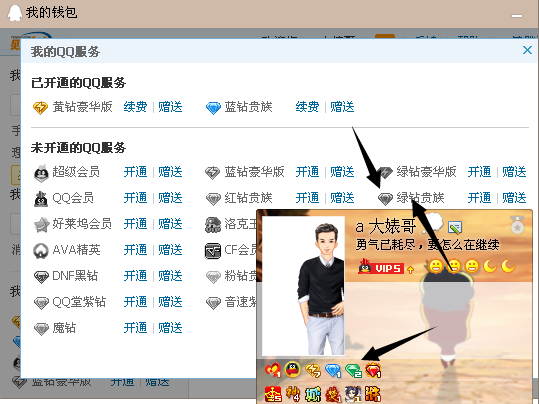Click the 蓝钻贵族 blue diamond icon

coord(213,108)
